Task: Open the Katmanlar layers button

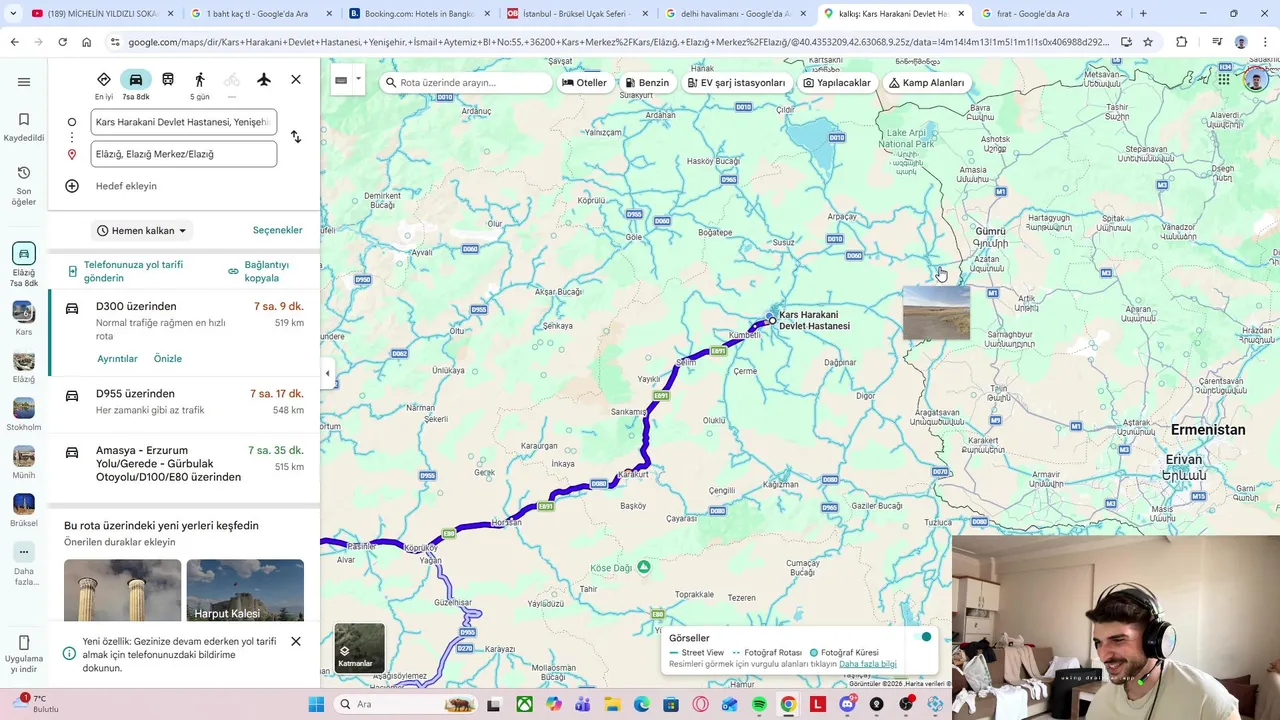Action: pos(359,648)
